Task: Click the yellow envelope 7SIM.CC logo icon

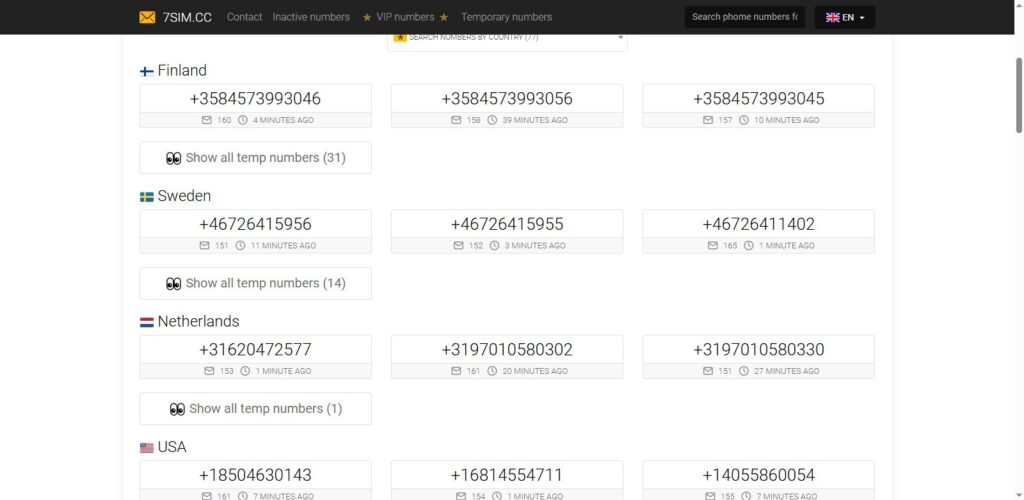Action: [148, 17]
